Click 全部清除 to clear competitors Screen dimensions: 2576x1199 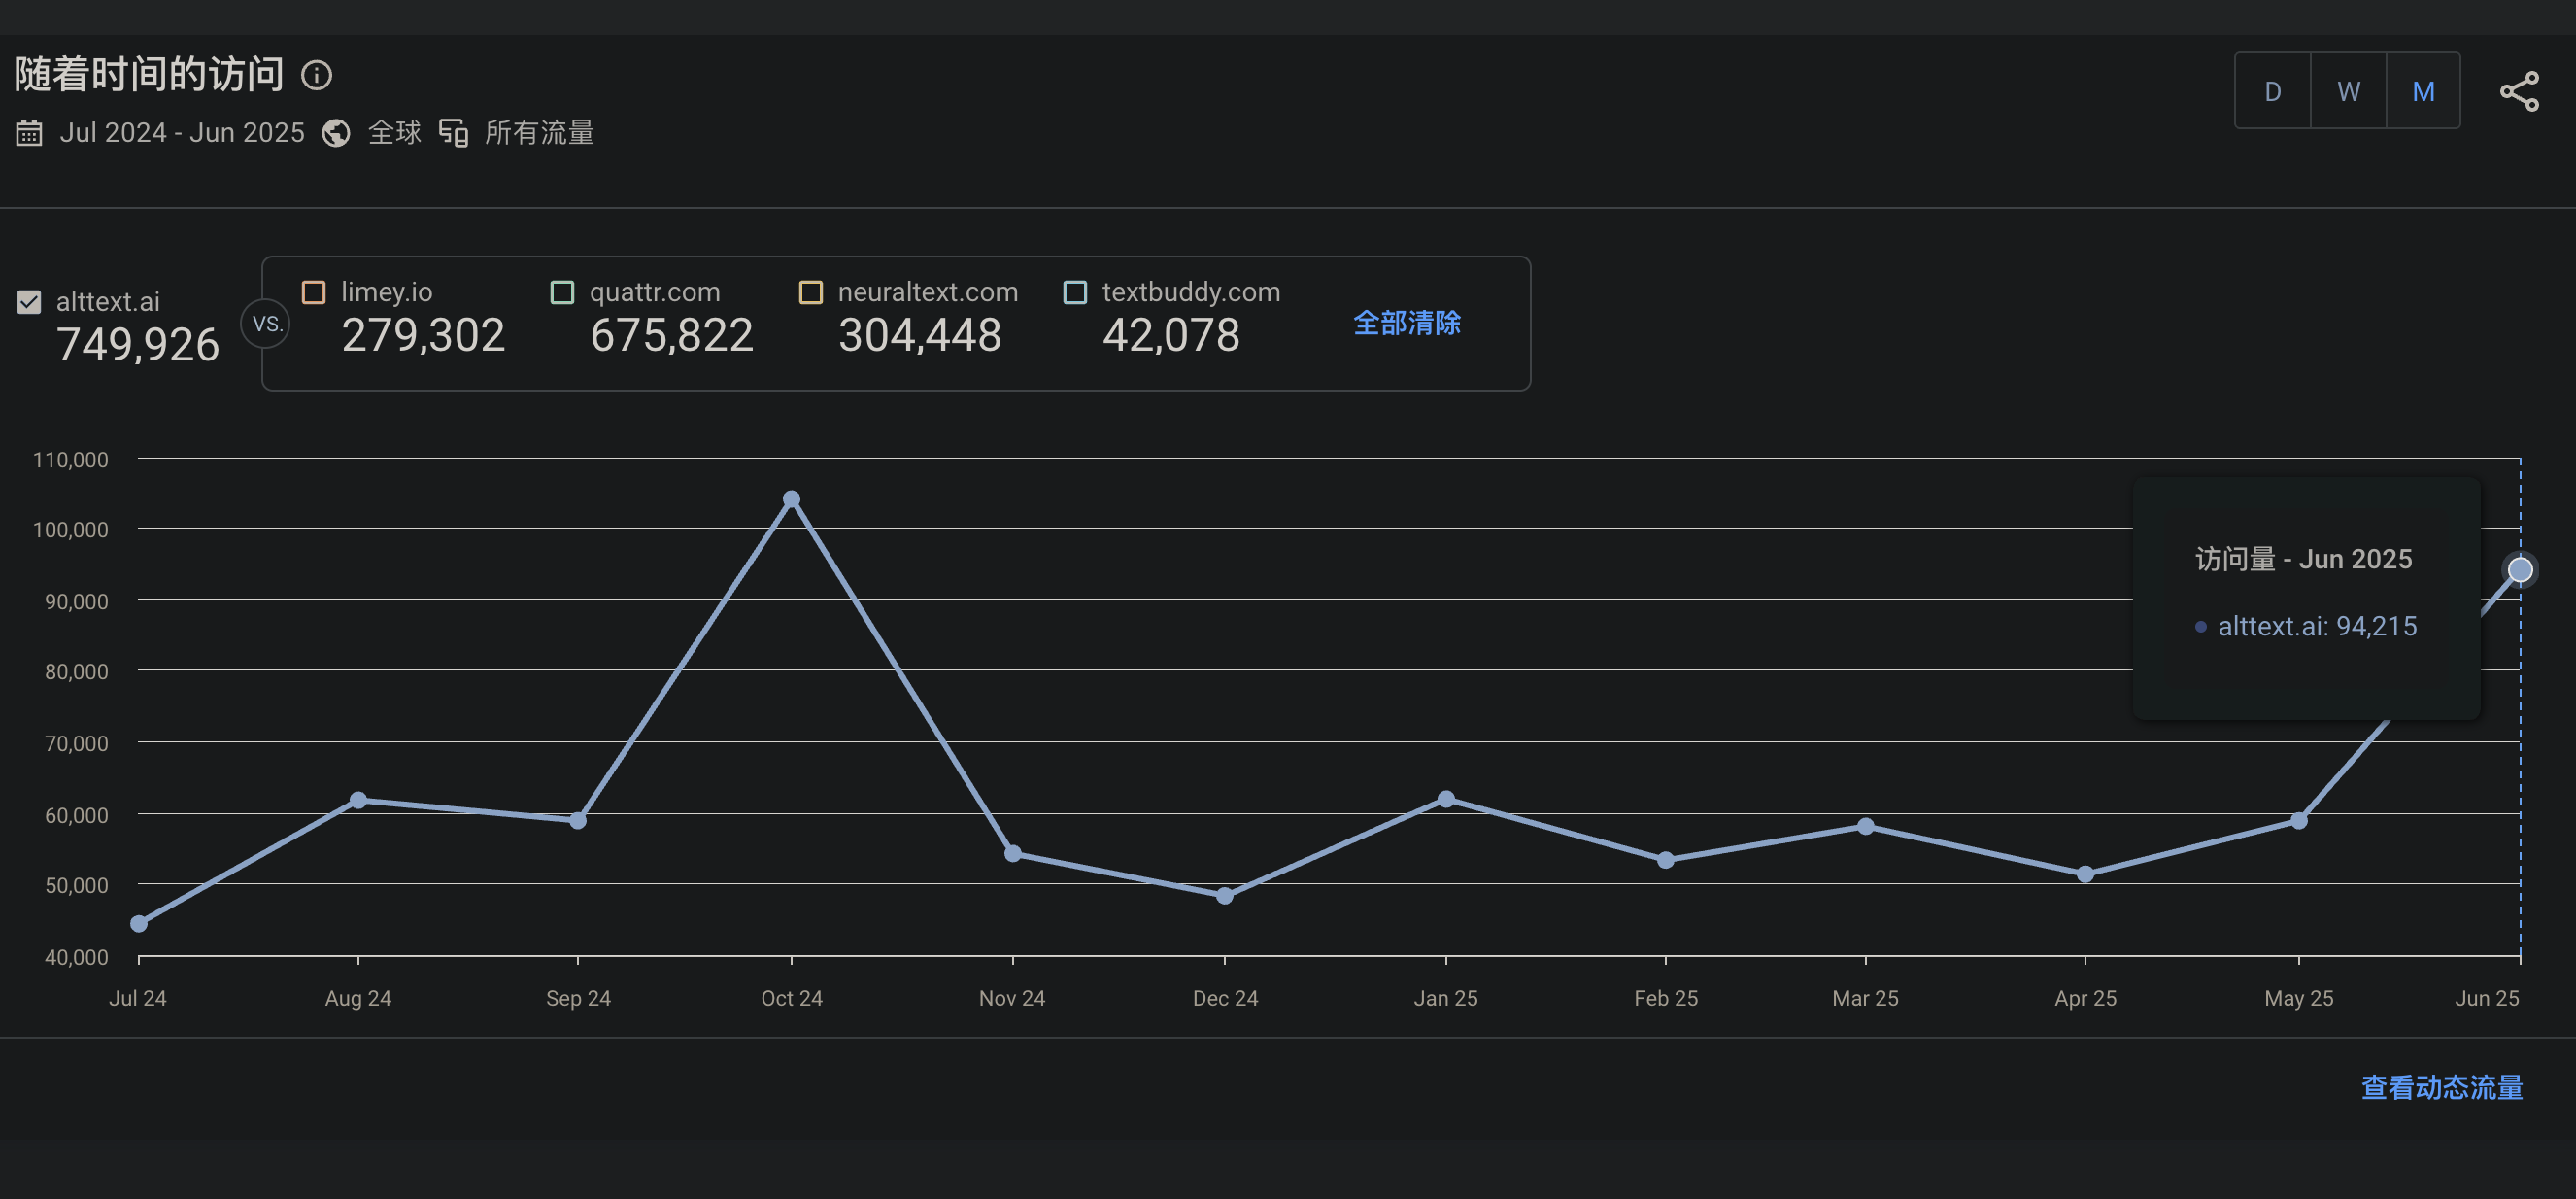[1406, 323]
